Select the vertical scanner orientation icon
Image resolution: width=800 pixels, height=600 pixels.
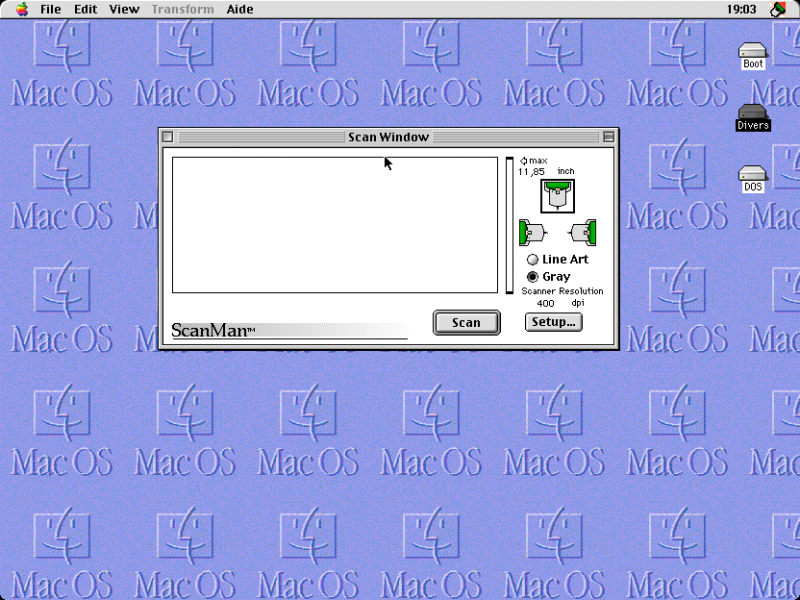557,197
